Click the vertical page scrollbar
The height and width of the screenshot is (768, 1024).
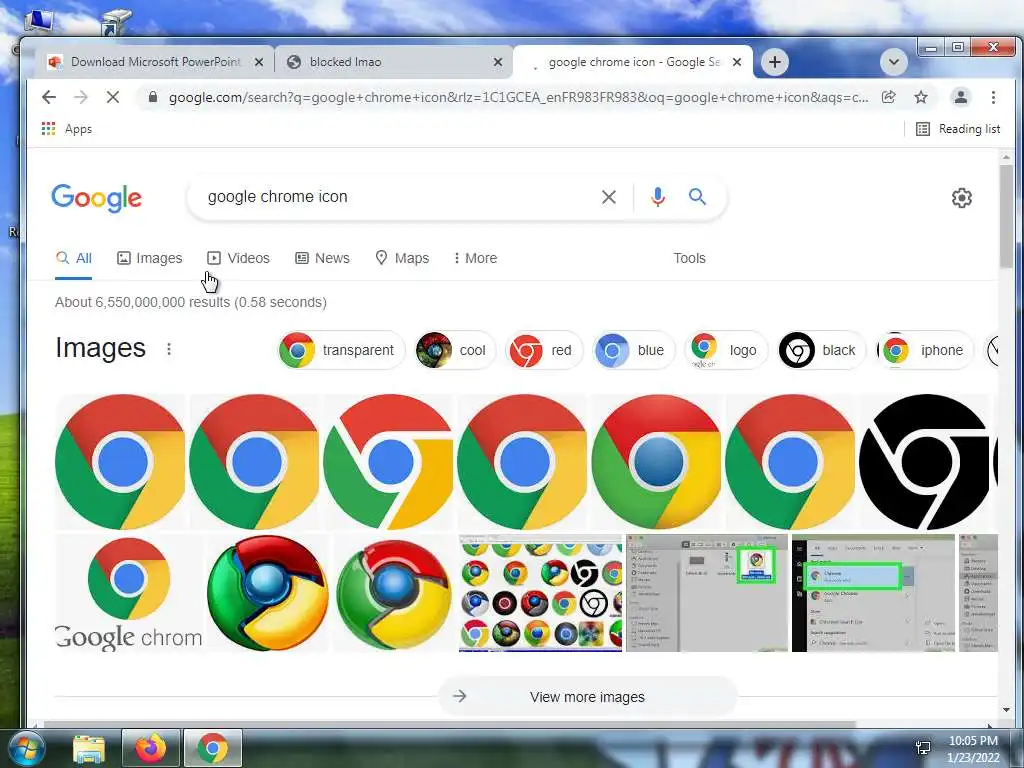click(1006, 216)
